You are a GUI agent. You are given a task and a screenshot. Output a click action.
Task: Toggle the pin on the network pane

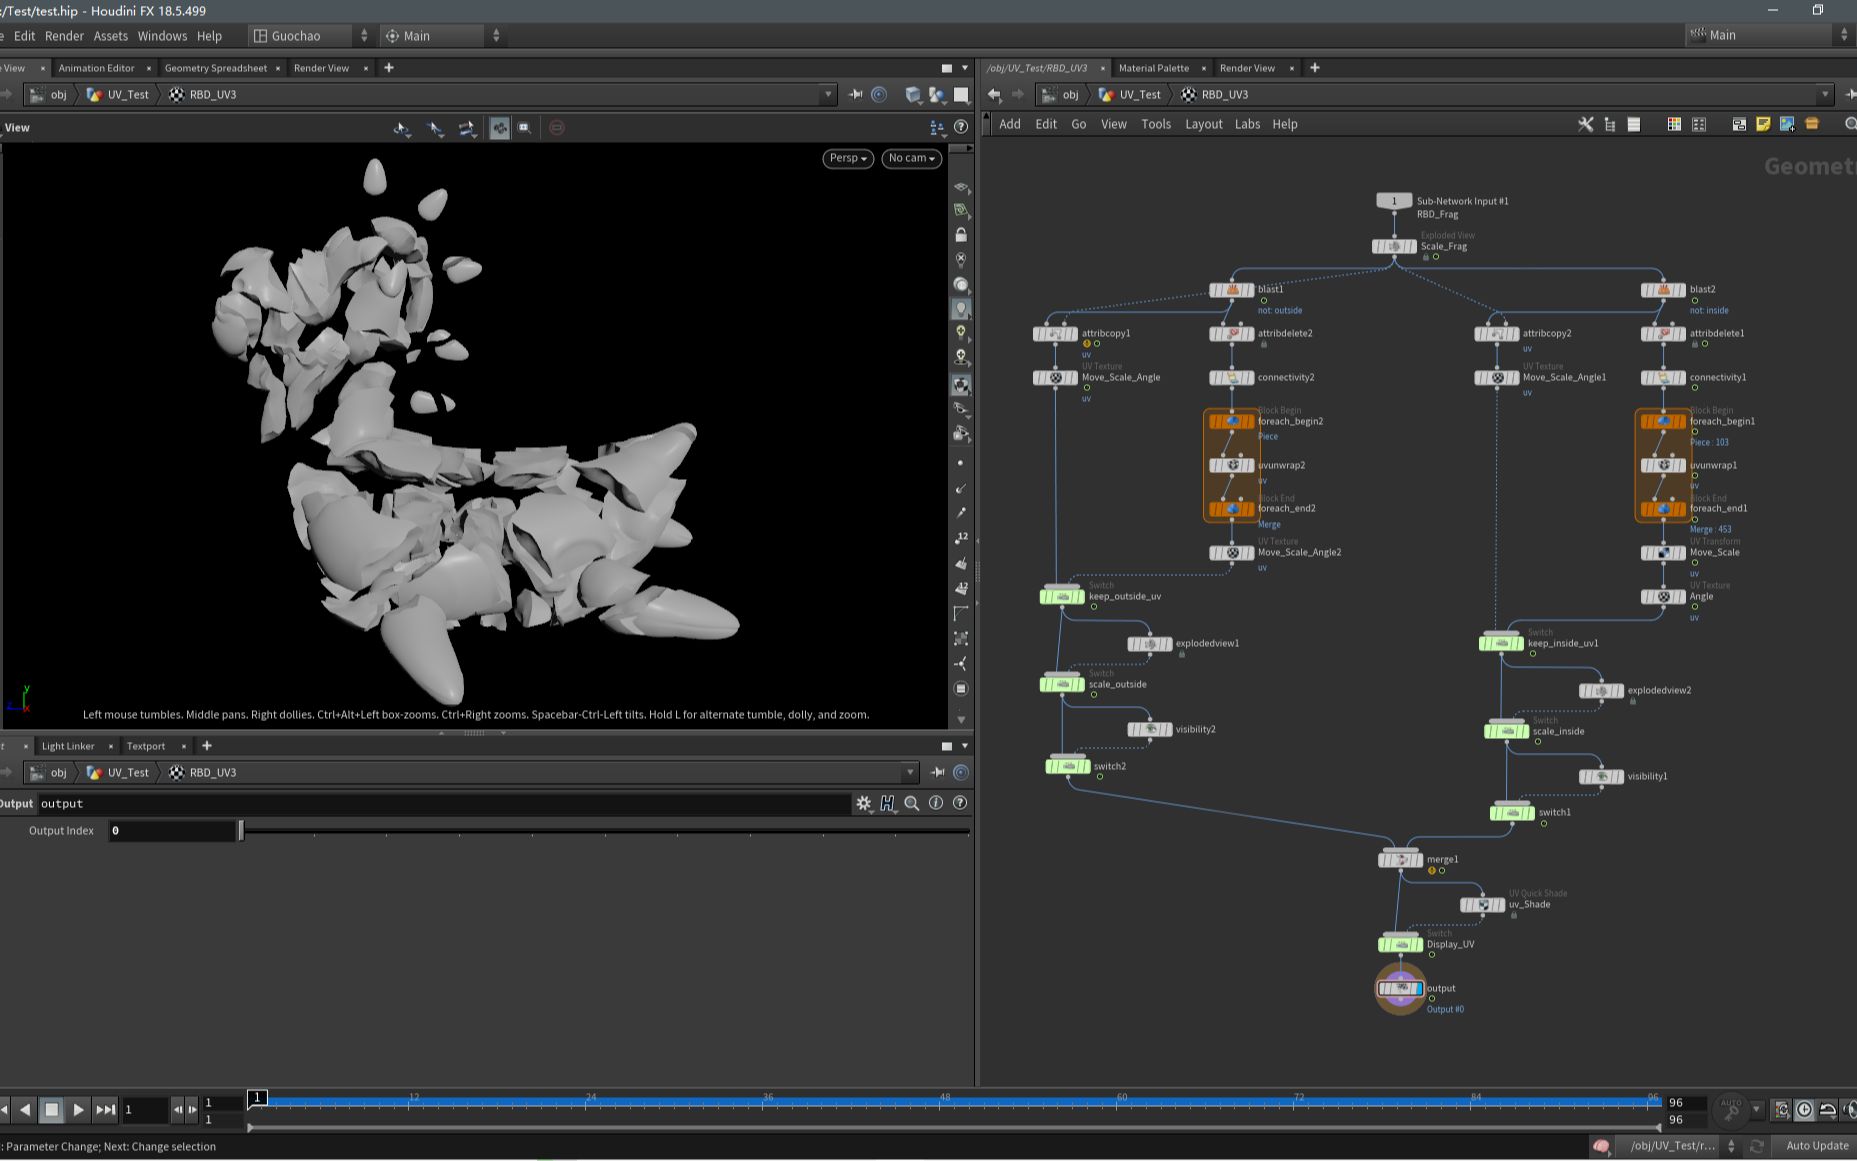(1849, 95)
